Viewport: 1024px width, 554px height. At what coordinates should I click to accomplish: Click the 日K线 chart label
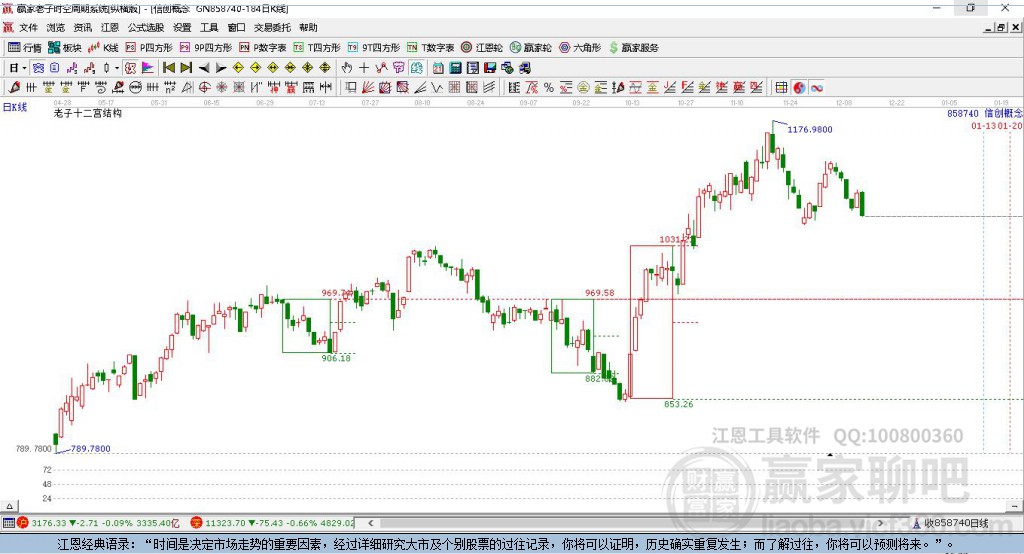tap(15, 107)
